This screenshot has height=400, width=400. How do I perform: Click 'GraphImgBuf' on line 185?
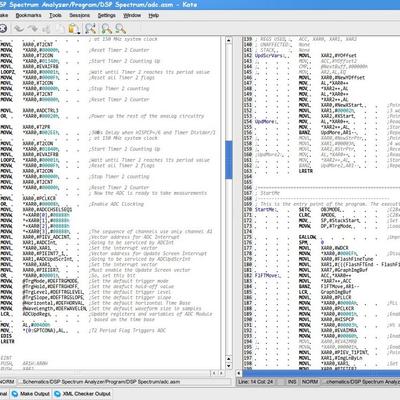click(336, 292)
